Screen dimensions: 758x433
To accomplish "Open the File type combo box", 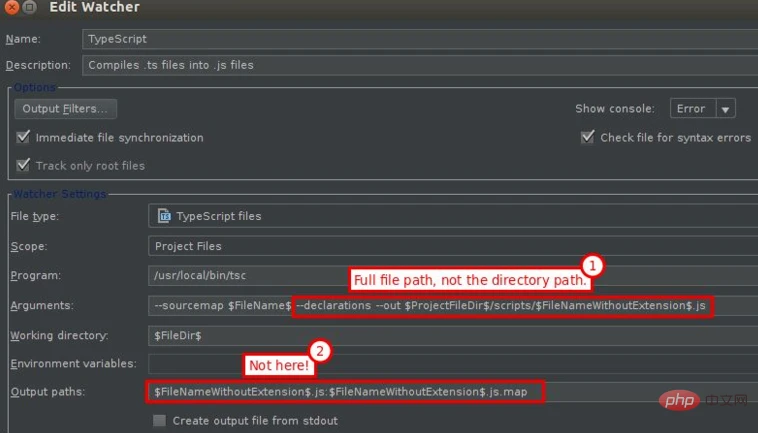I will (452, 216).
